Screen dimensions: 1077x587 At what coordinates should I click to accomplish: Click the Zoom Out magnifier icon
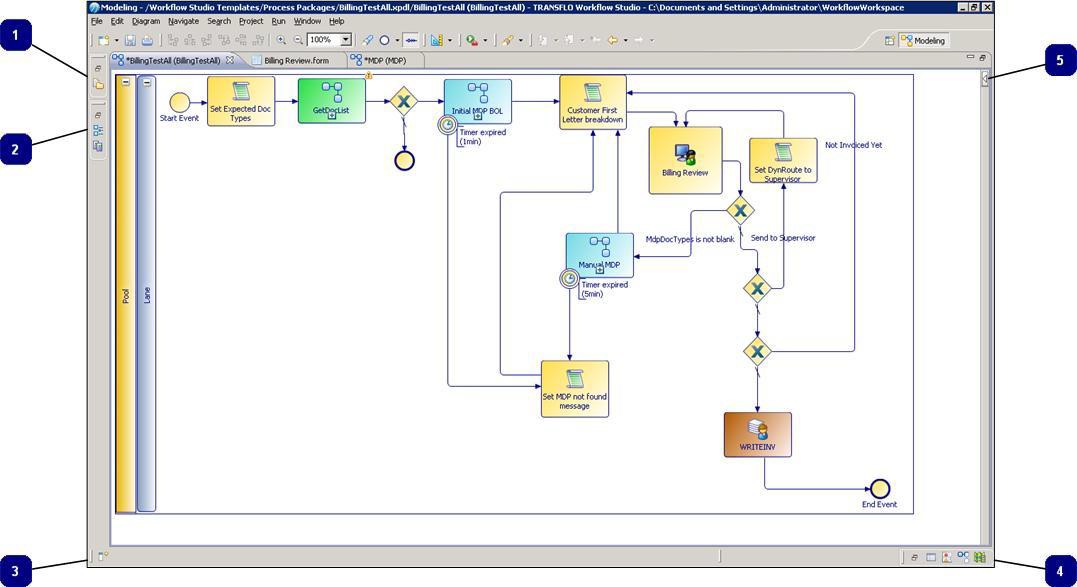298,41
